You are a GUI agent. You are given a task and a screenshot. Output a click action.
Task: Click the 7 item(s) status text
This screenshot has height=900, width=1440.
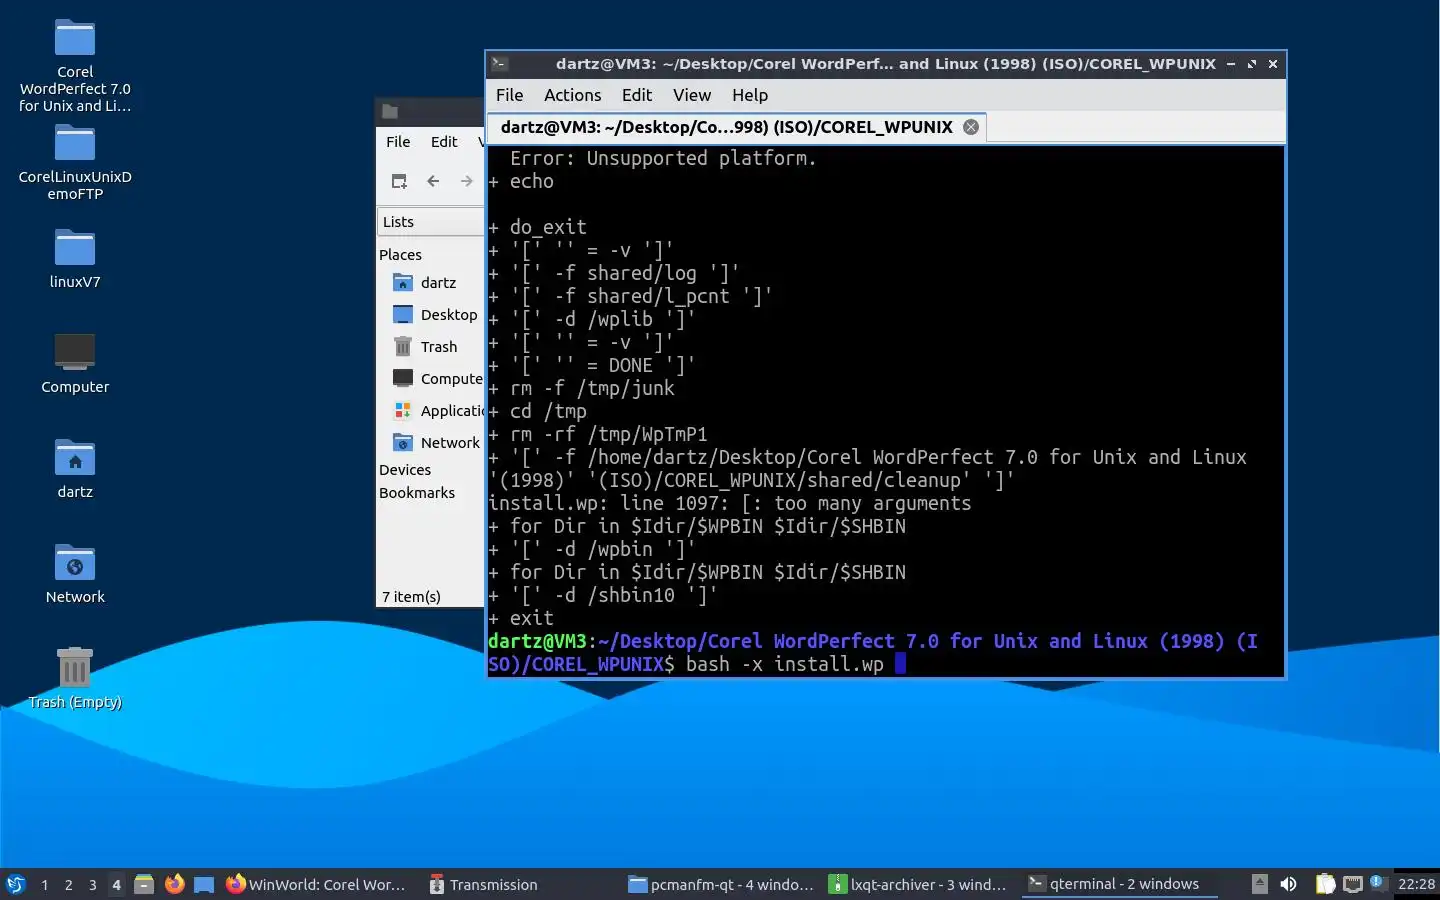click(411, 597)
